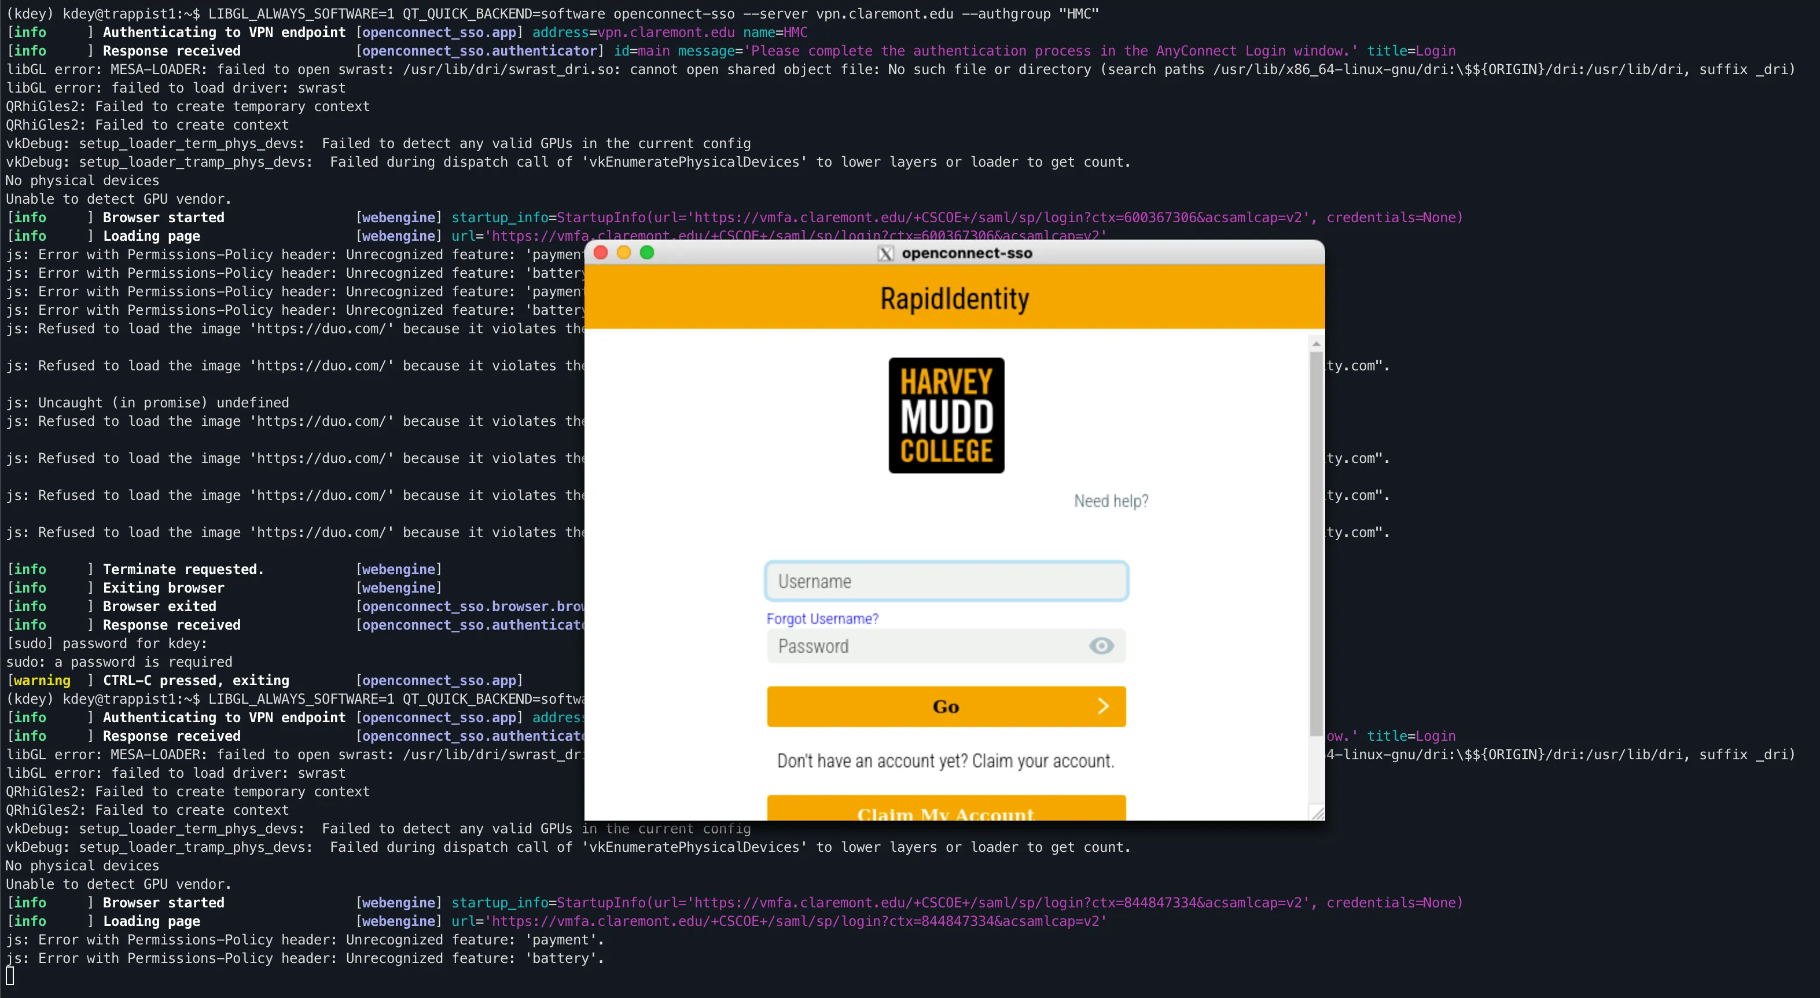Screen dimensions: 1820x998
Task: Click the login page vertical scrollbar
Action: [1316, 540]
